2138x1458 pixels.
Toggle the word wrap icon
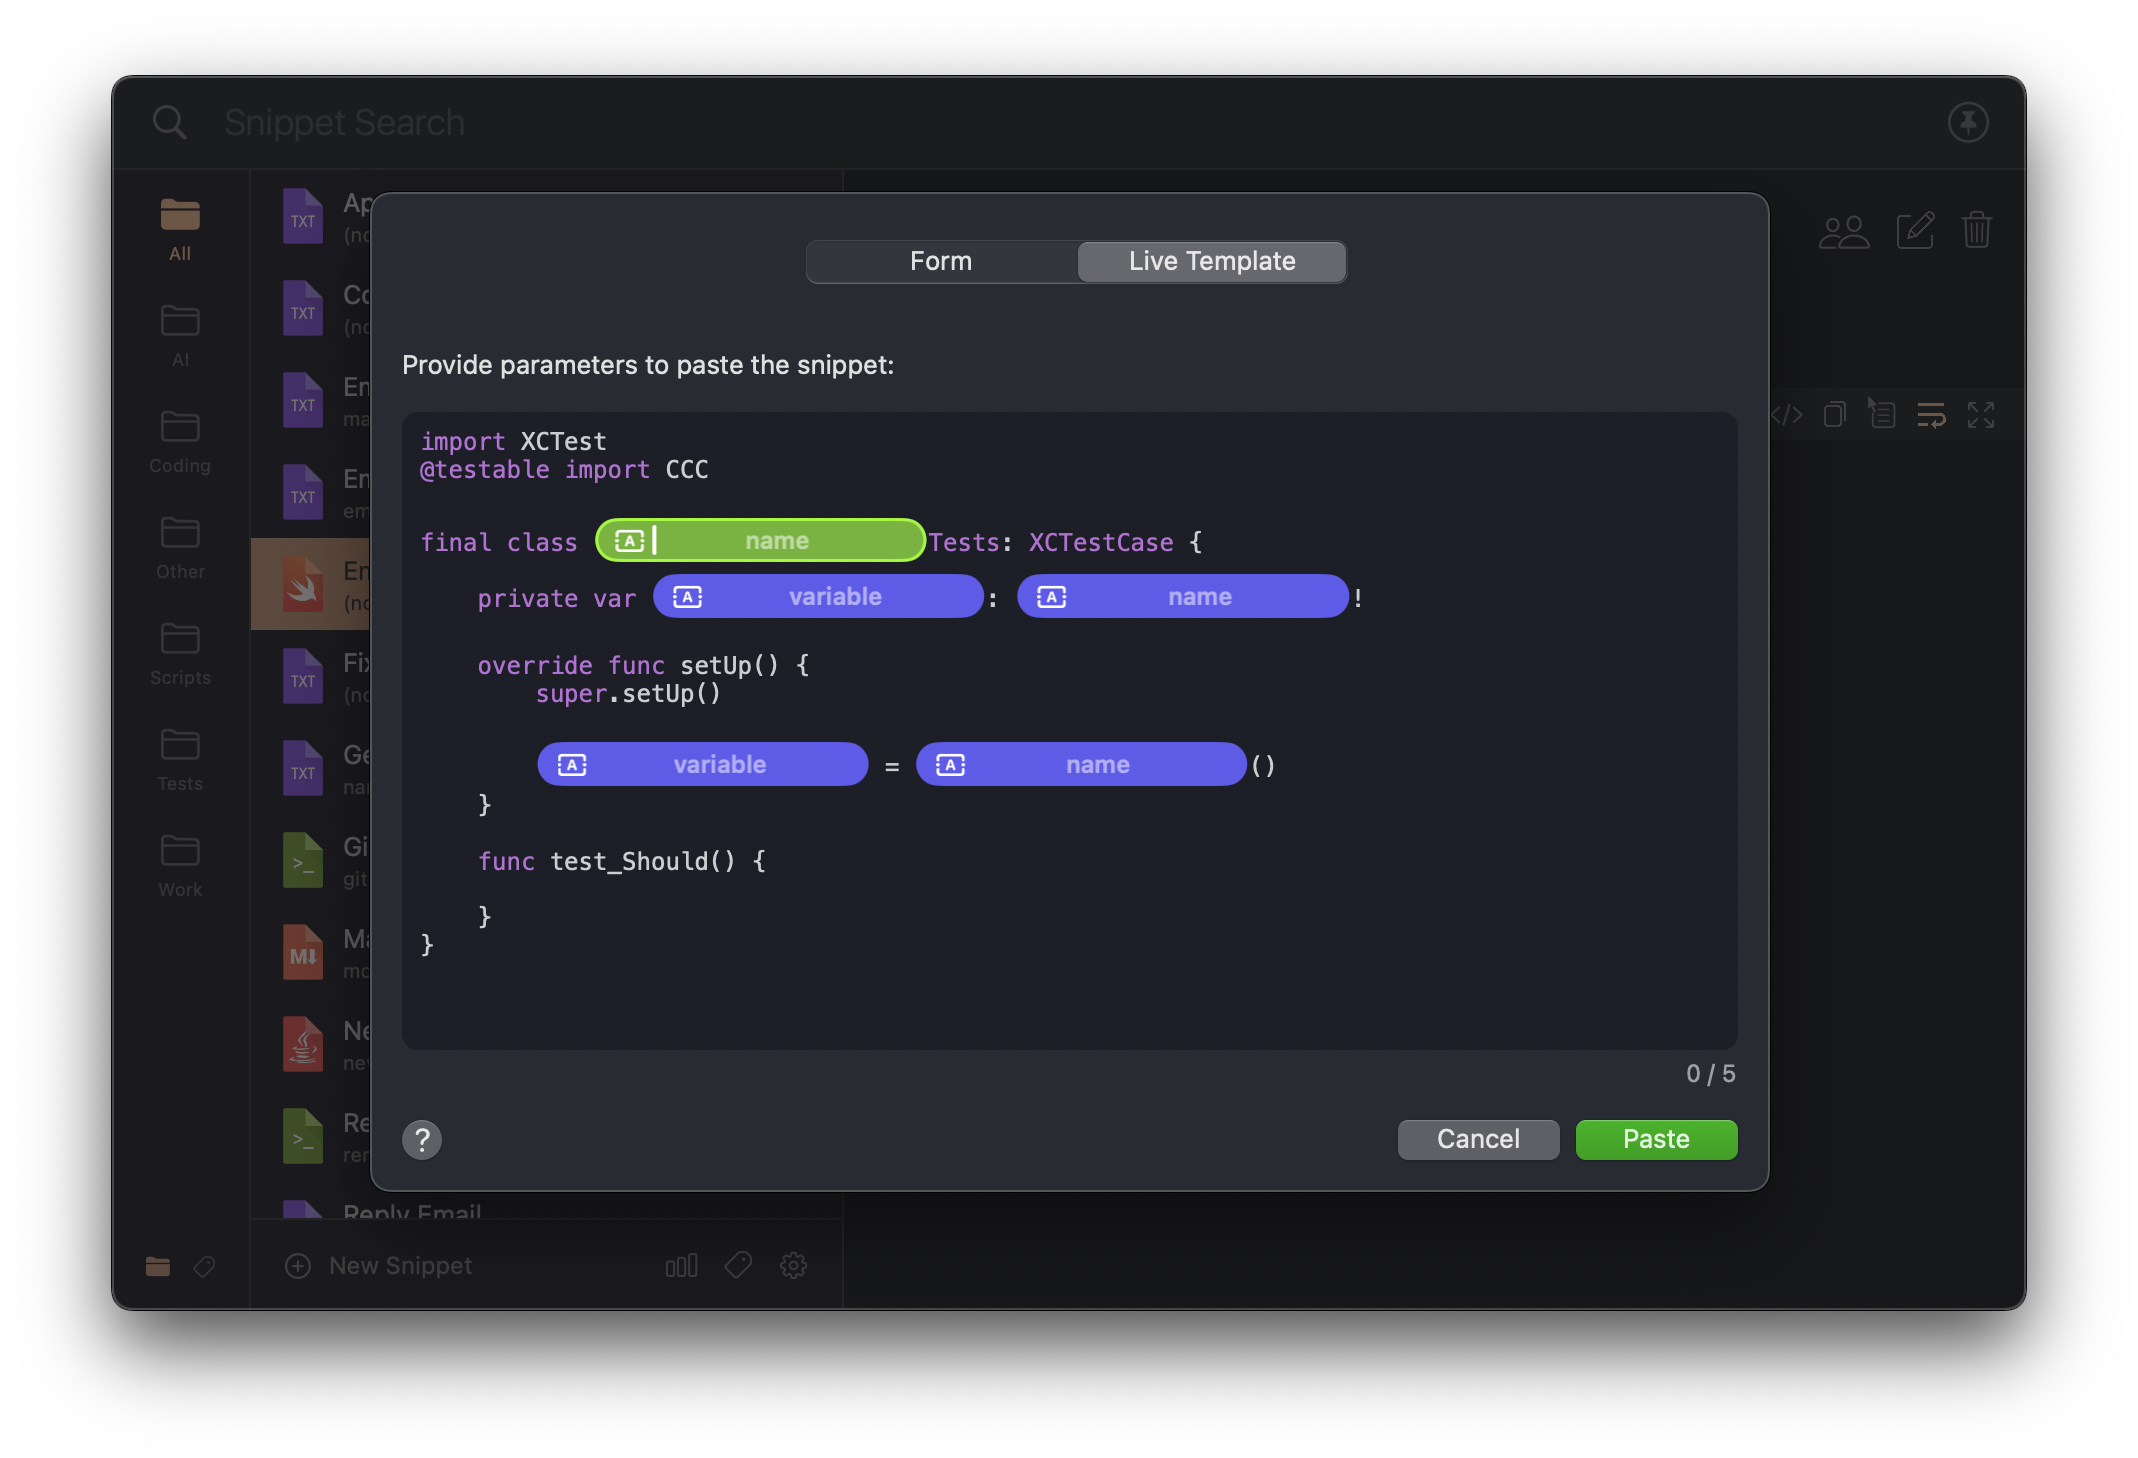point(1931,415)
